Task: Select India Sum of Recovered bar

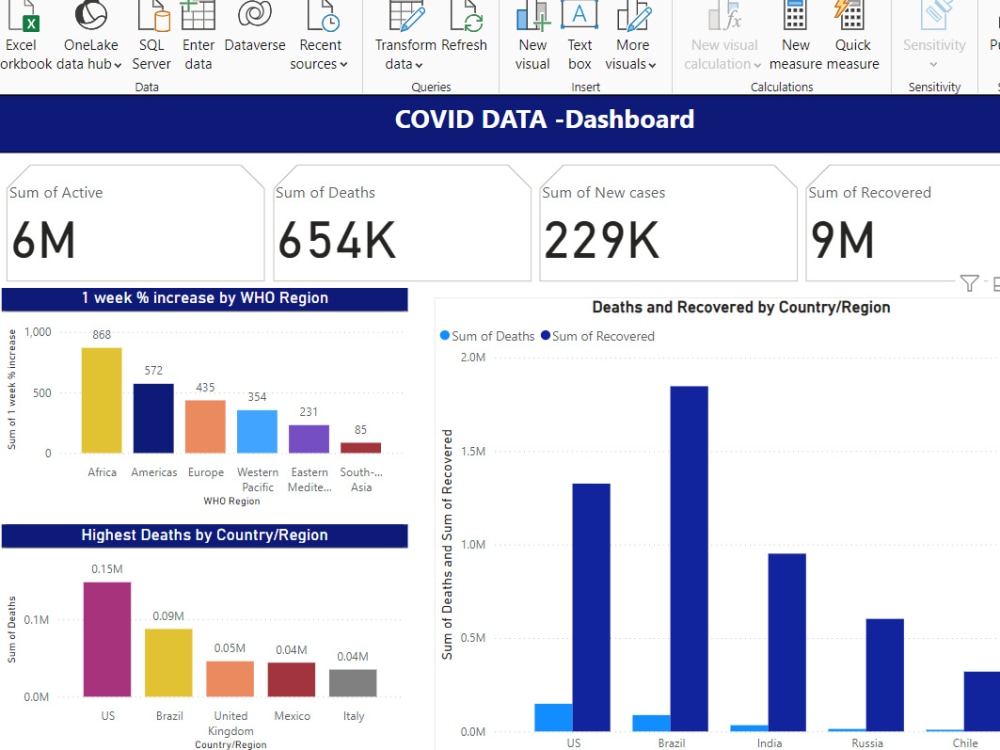Action: 787,642
